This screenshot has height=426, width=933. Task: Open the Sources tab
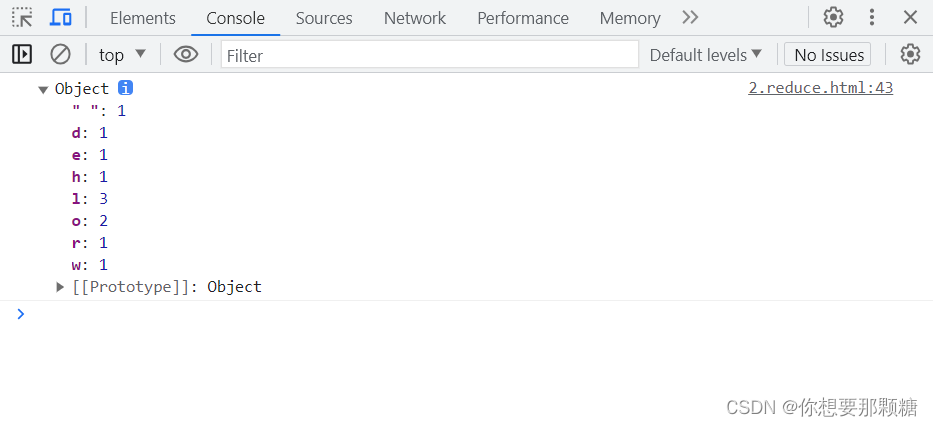(324, 18)
